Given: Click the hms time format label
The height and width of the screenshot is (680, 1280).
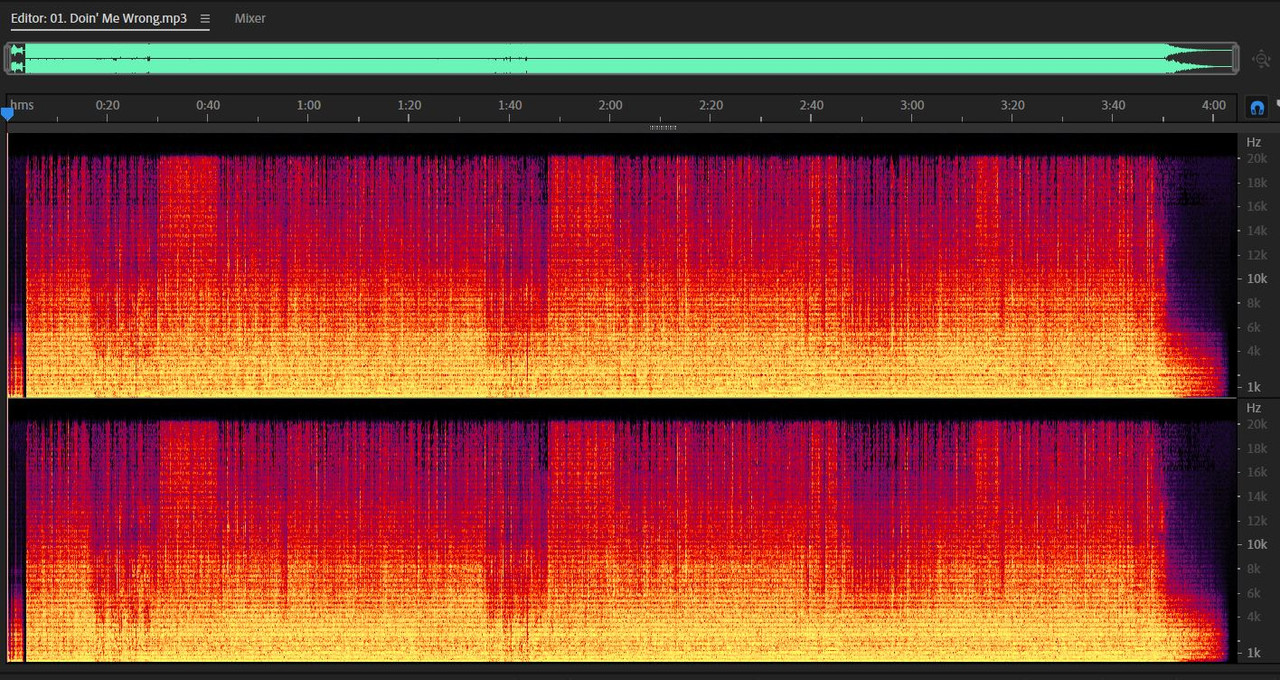Looking at the screenshot, I should click(x=22, y=105).
